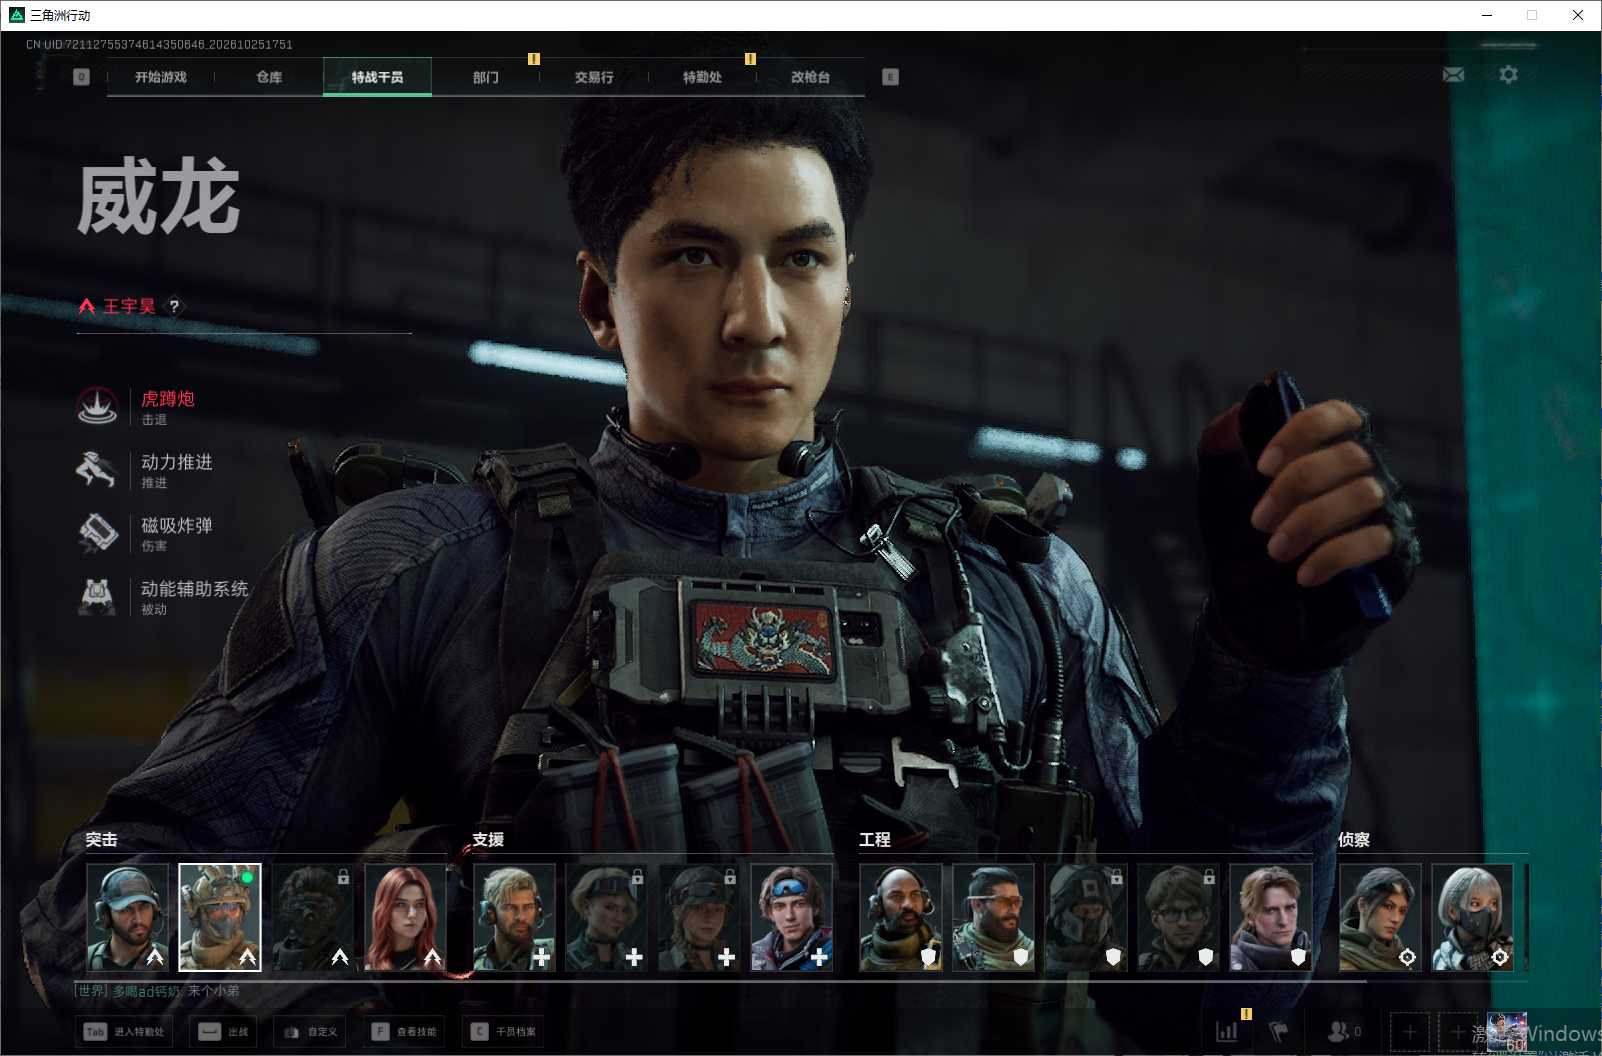This screenshot has height=1056, width=1602.
Task: Click the player avatar thumbnail bottom right
Action: pyautogui.click(x=1507, y=1032)
